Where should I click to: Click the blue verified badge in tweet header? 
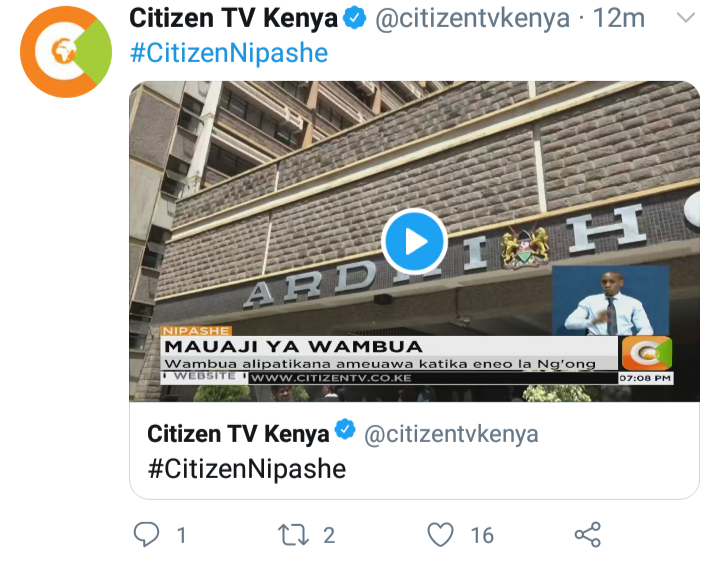click(354, 18)
